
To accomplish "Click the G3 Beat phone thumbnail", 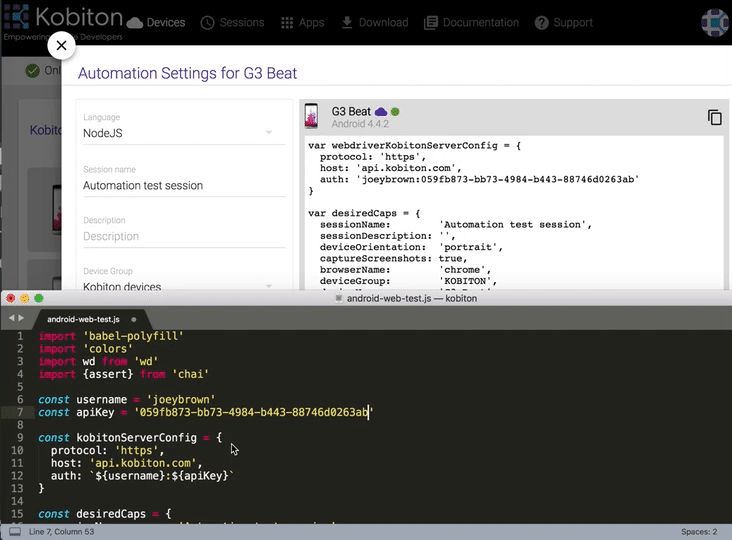I will [311, 116].
